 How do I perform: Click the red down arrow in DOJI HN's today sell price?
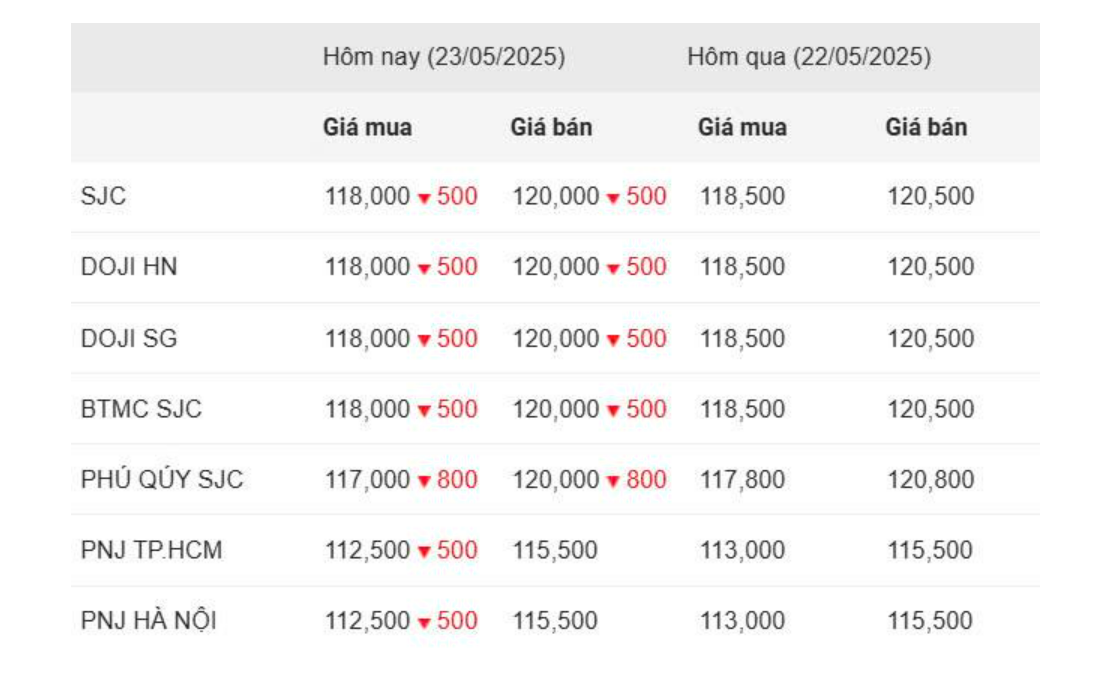(x=613, y=269)
